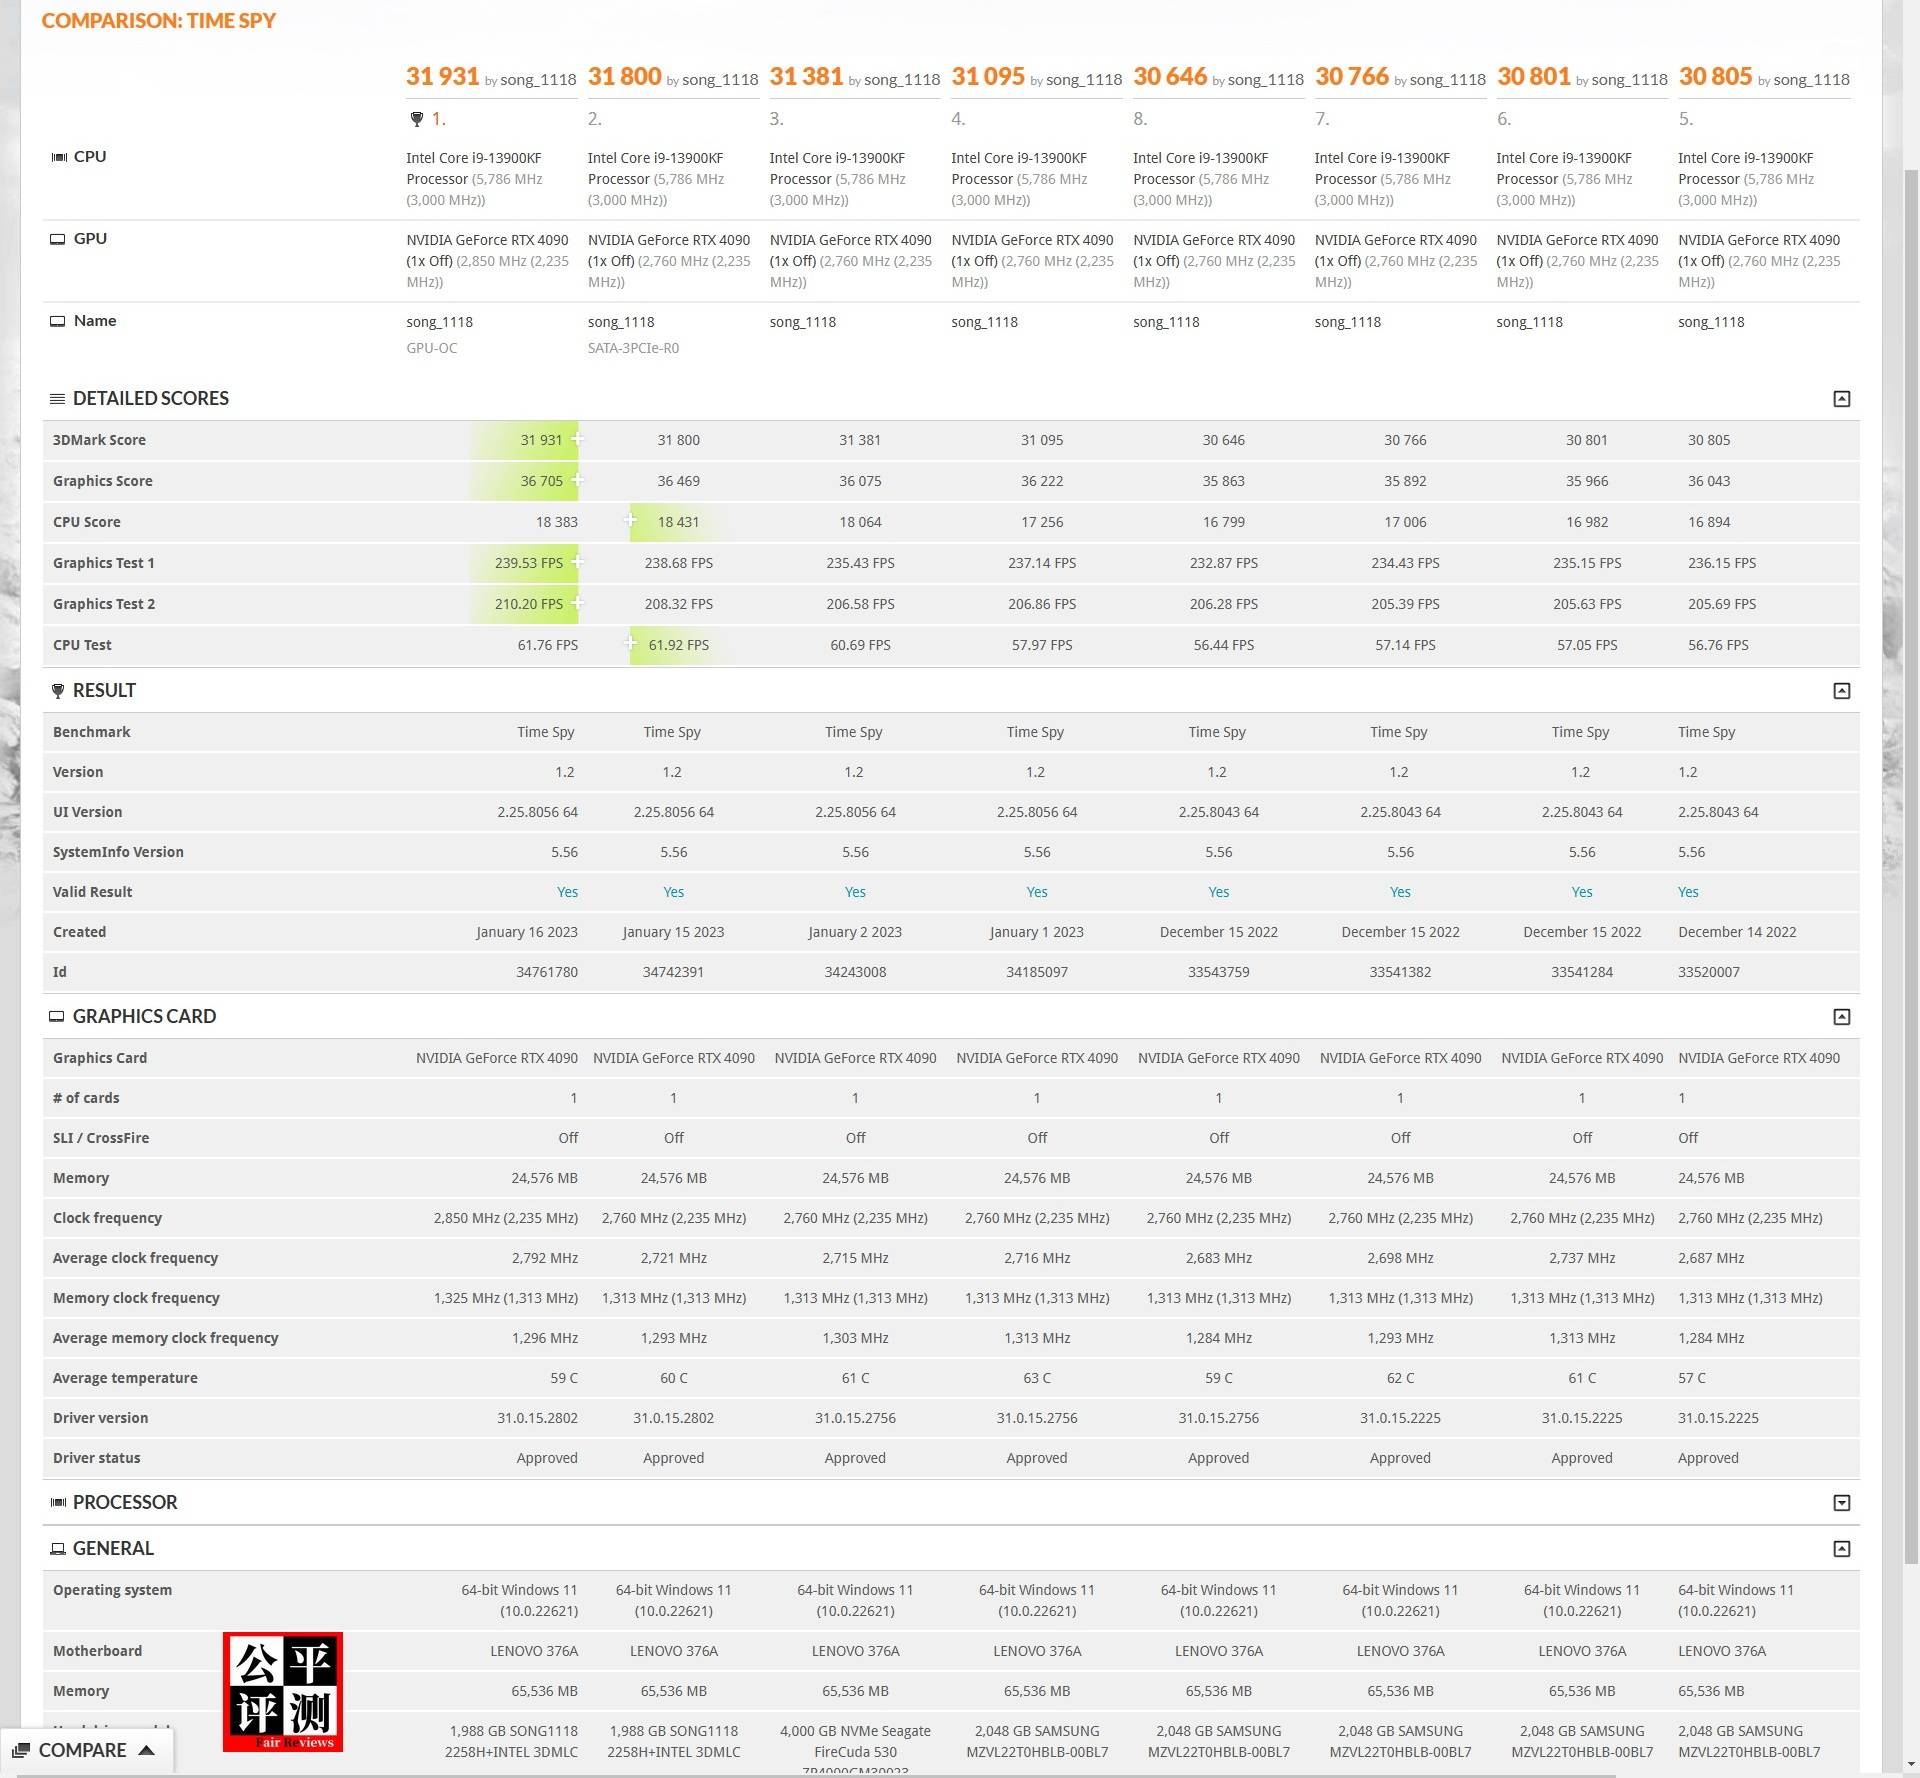Click the Fair Reviews logo thumbnail
The image size is (1920, 1778).
283,1691
